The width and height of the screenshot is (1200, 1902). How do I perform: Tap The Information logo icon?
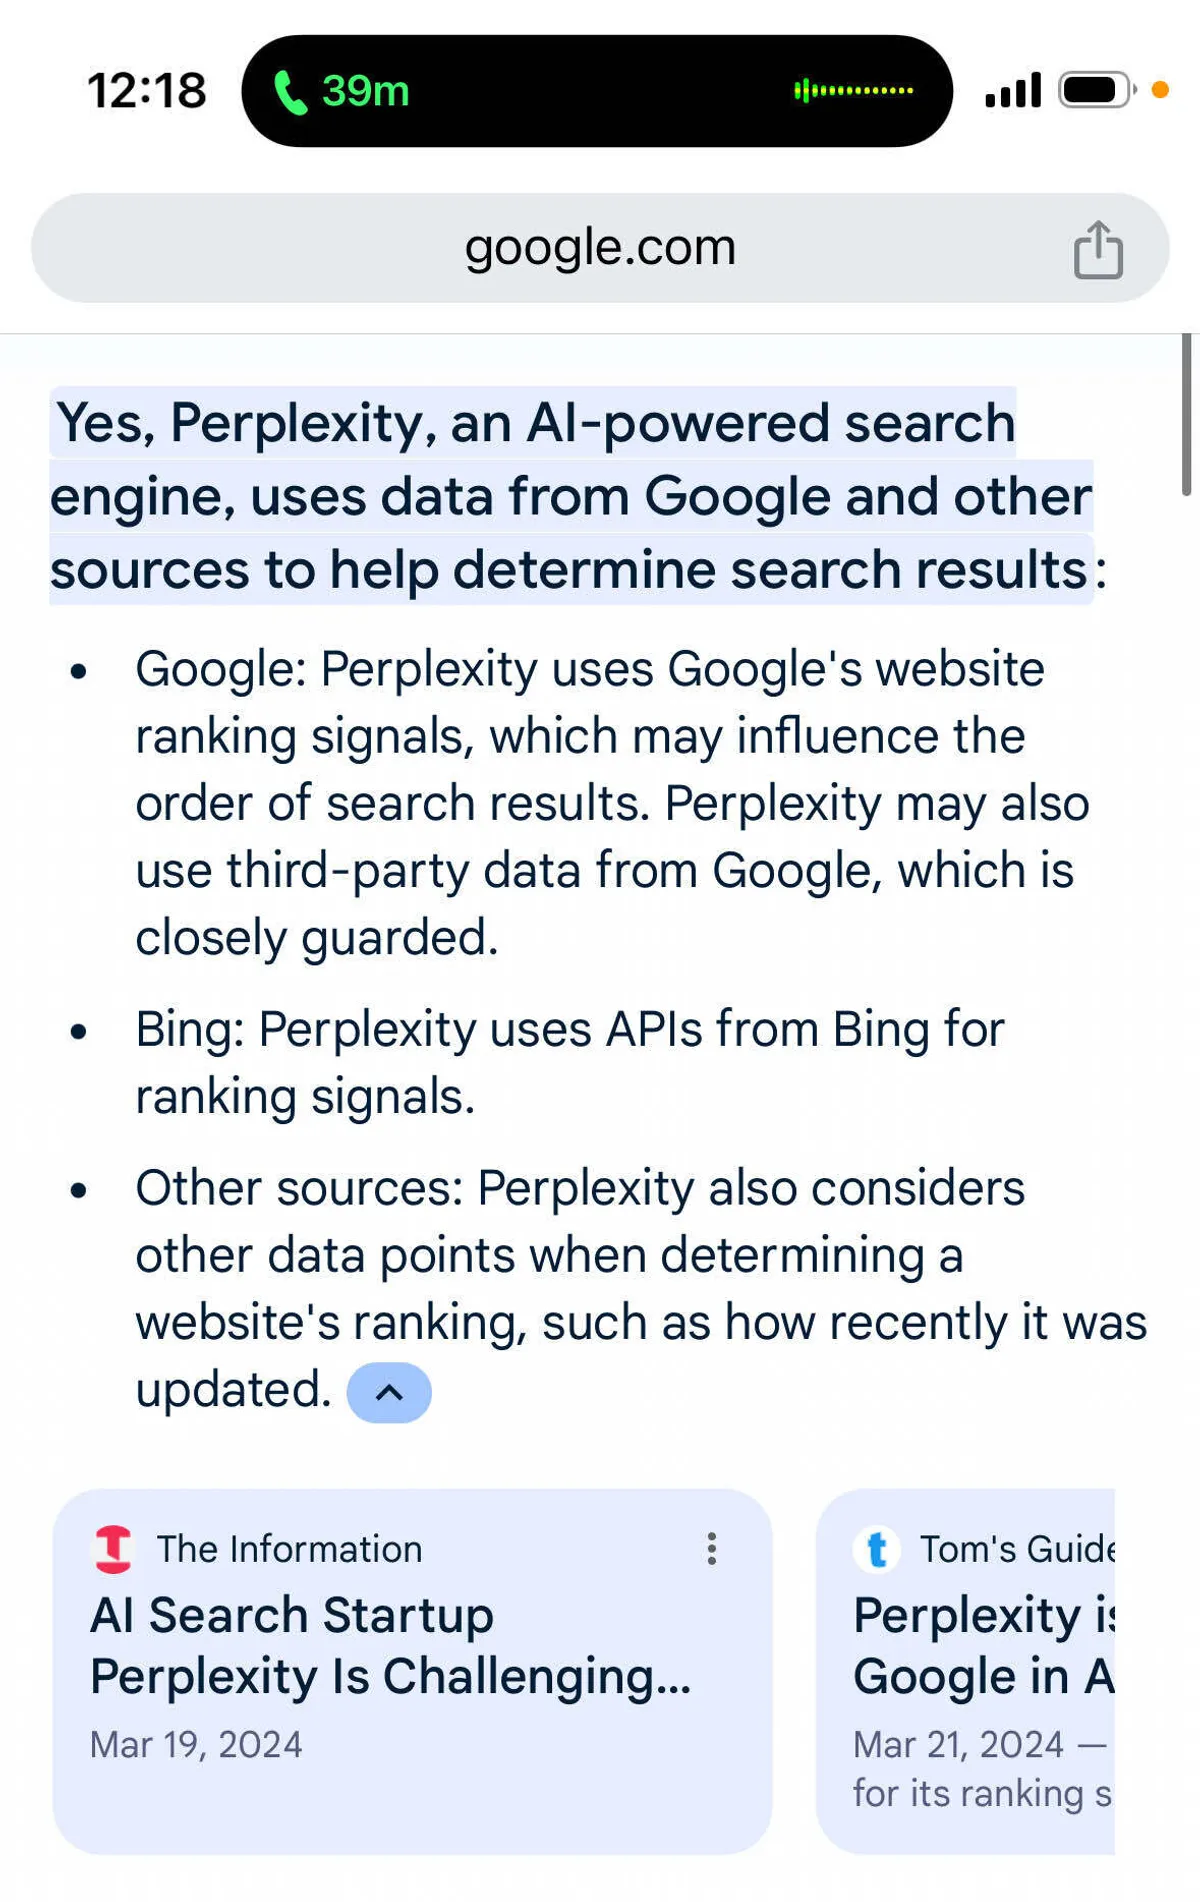click(113, 1549)
